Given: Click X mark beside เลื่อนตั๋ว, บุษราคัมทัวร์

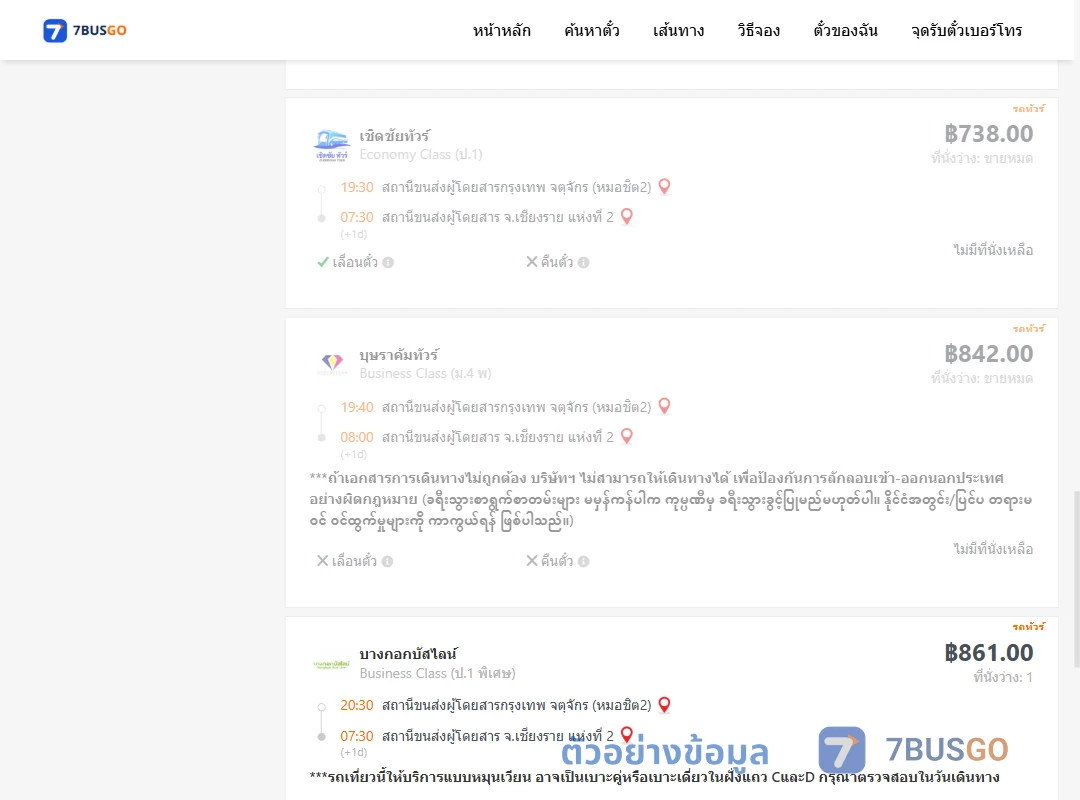Looking at the screenshot, I should (x=322, y=561).
